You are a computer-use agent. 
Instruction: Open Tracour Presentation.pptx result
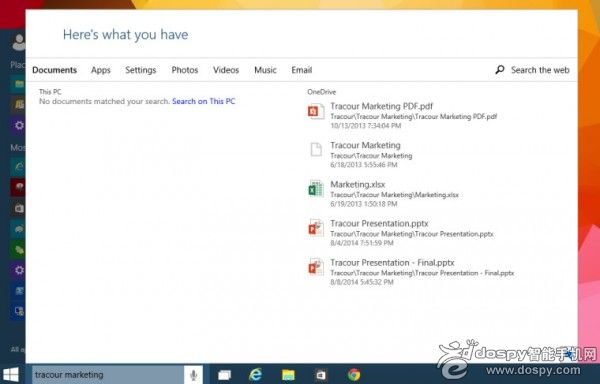379,223
